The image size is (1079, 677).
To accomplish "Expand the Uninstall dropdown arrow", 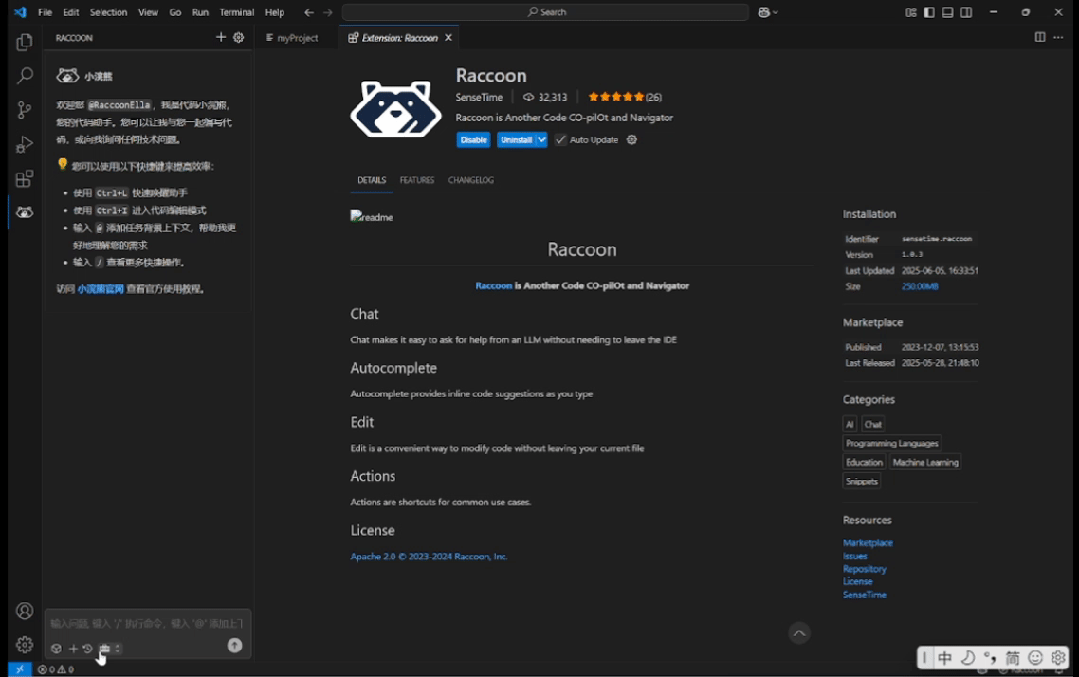I will (x=542, y=140).
